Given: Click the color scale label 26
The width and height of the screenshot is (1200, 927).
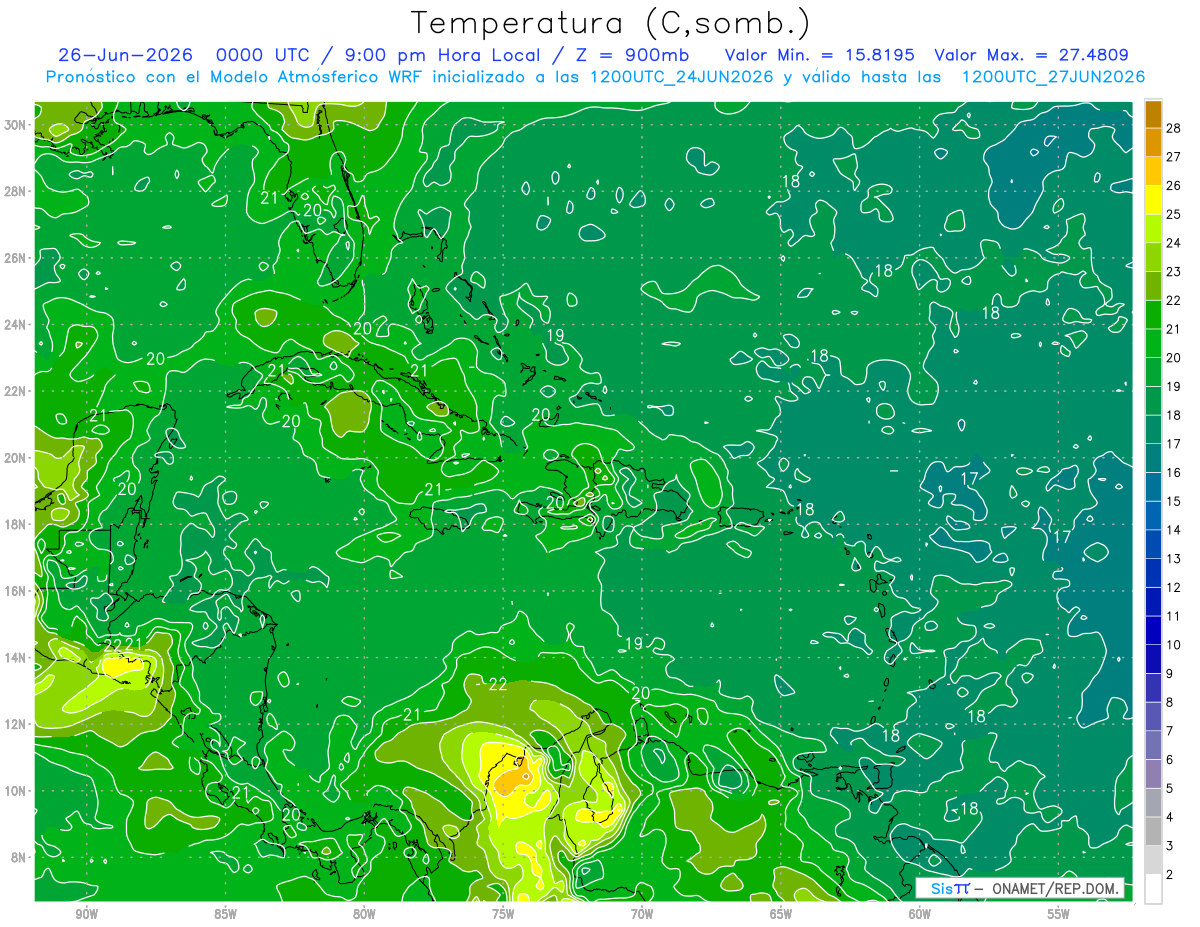Looking at the screenshot, I should [1174, 185].
